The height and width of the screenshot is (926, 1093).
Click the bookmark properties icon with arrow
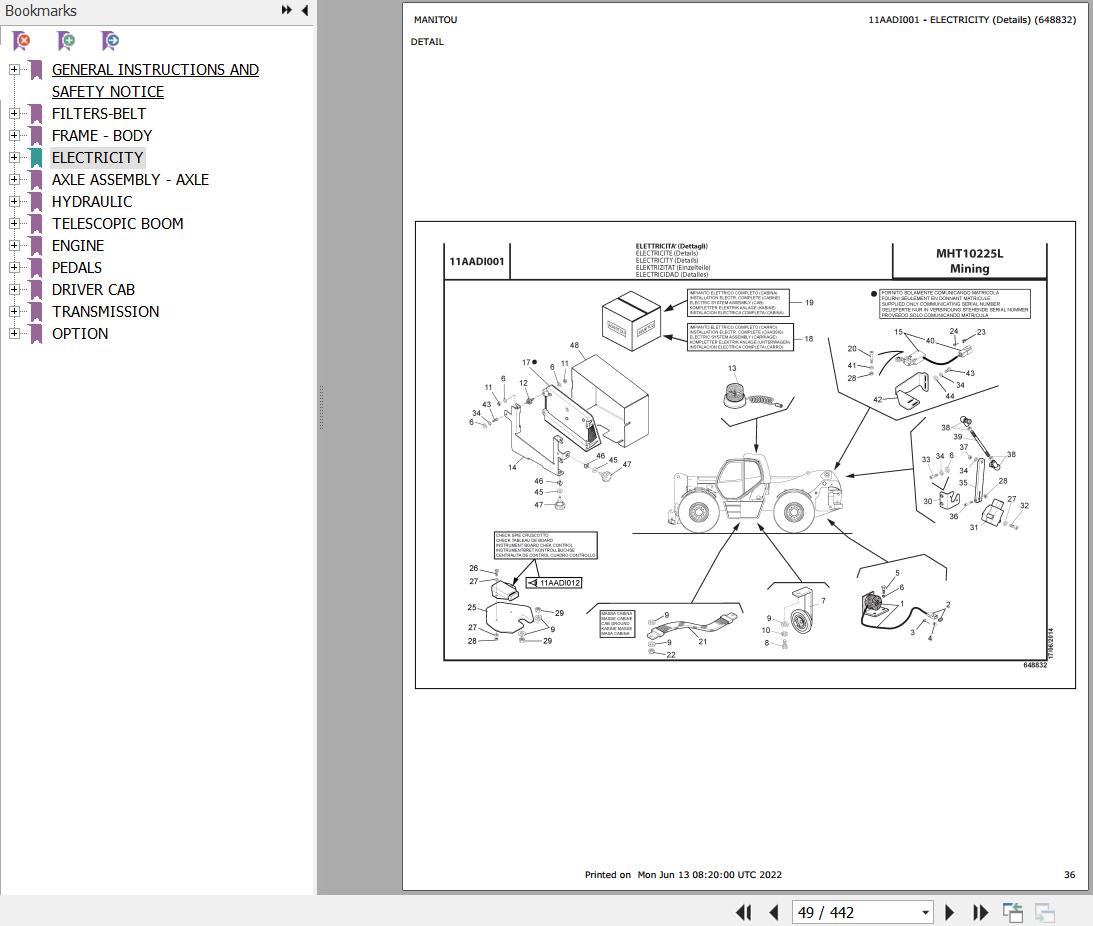pos(109,41)
